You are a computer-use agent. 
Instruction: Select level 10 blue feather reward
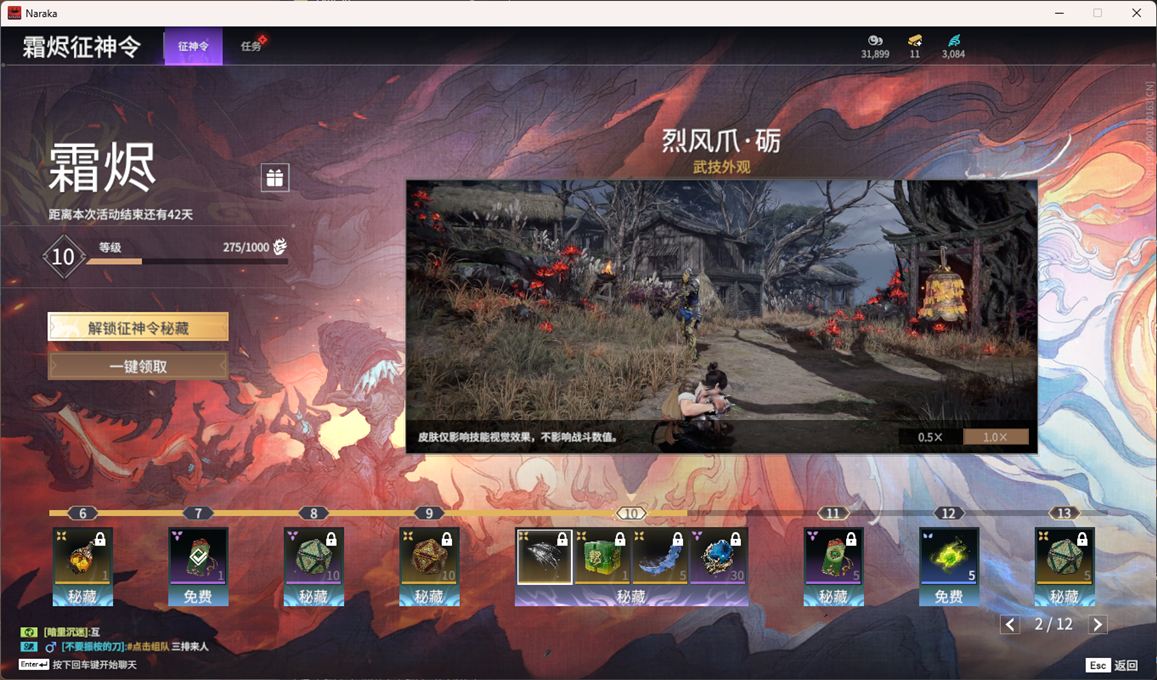(x=660, y=555)
